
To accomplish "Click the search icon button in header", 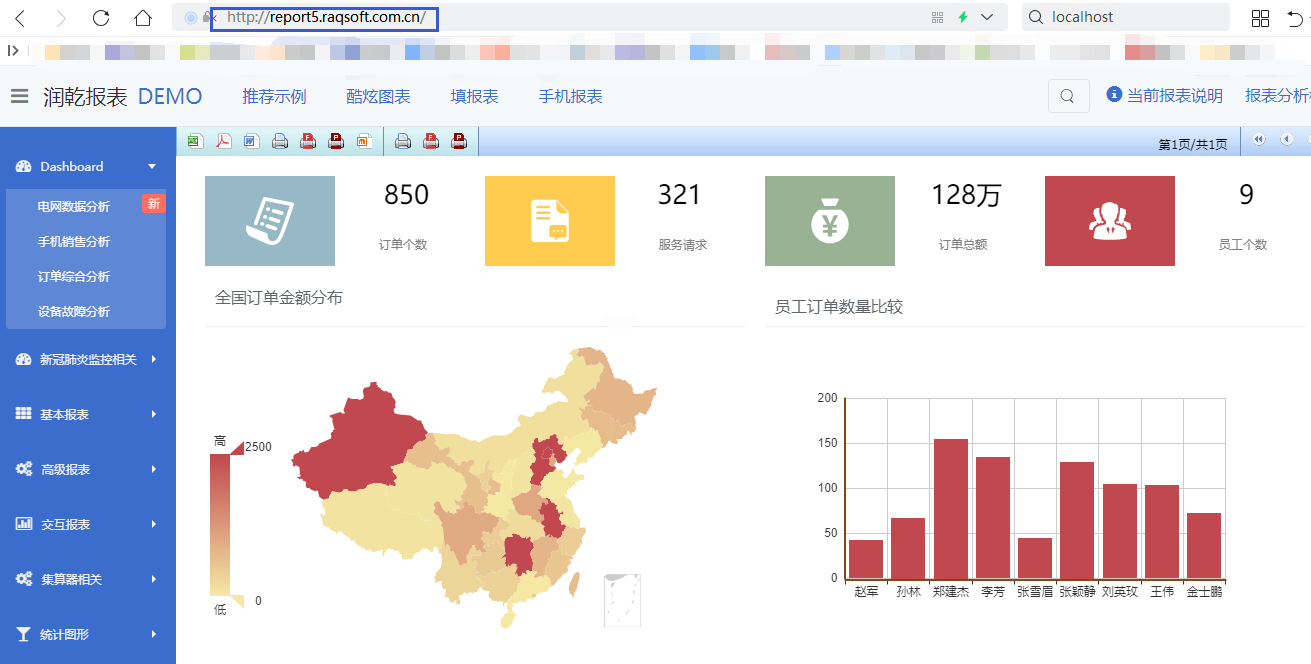I will point(1068,96).
